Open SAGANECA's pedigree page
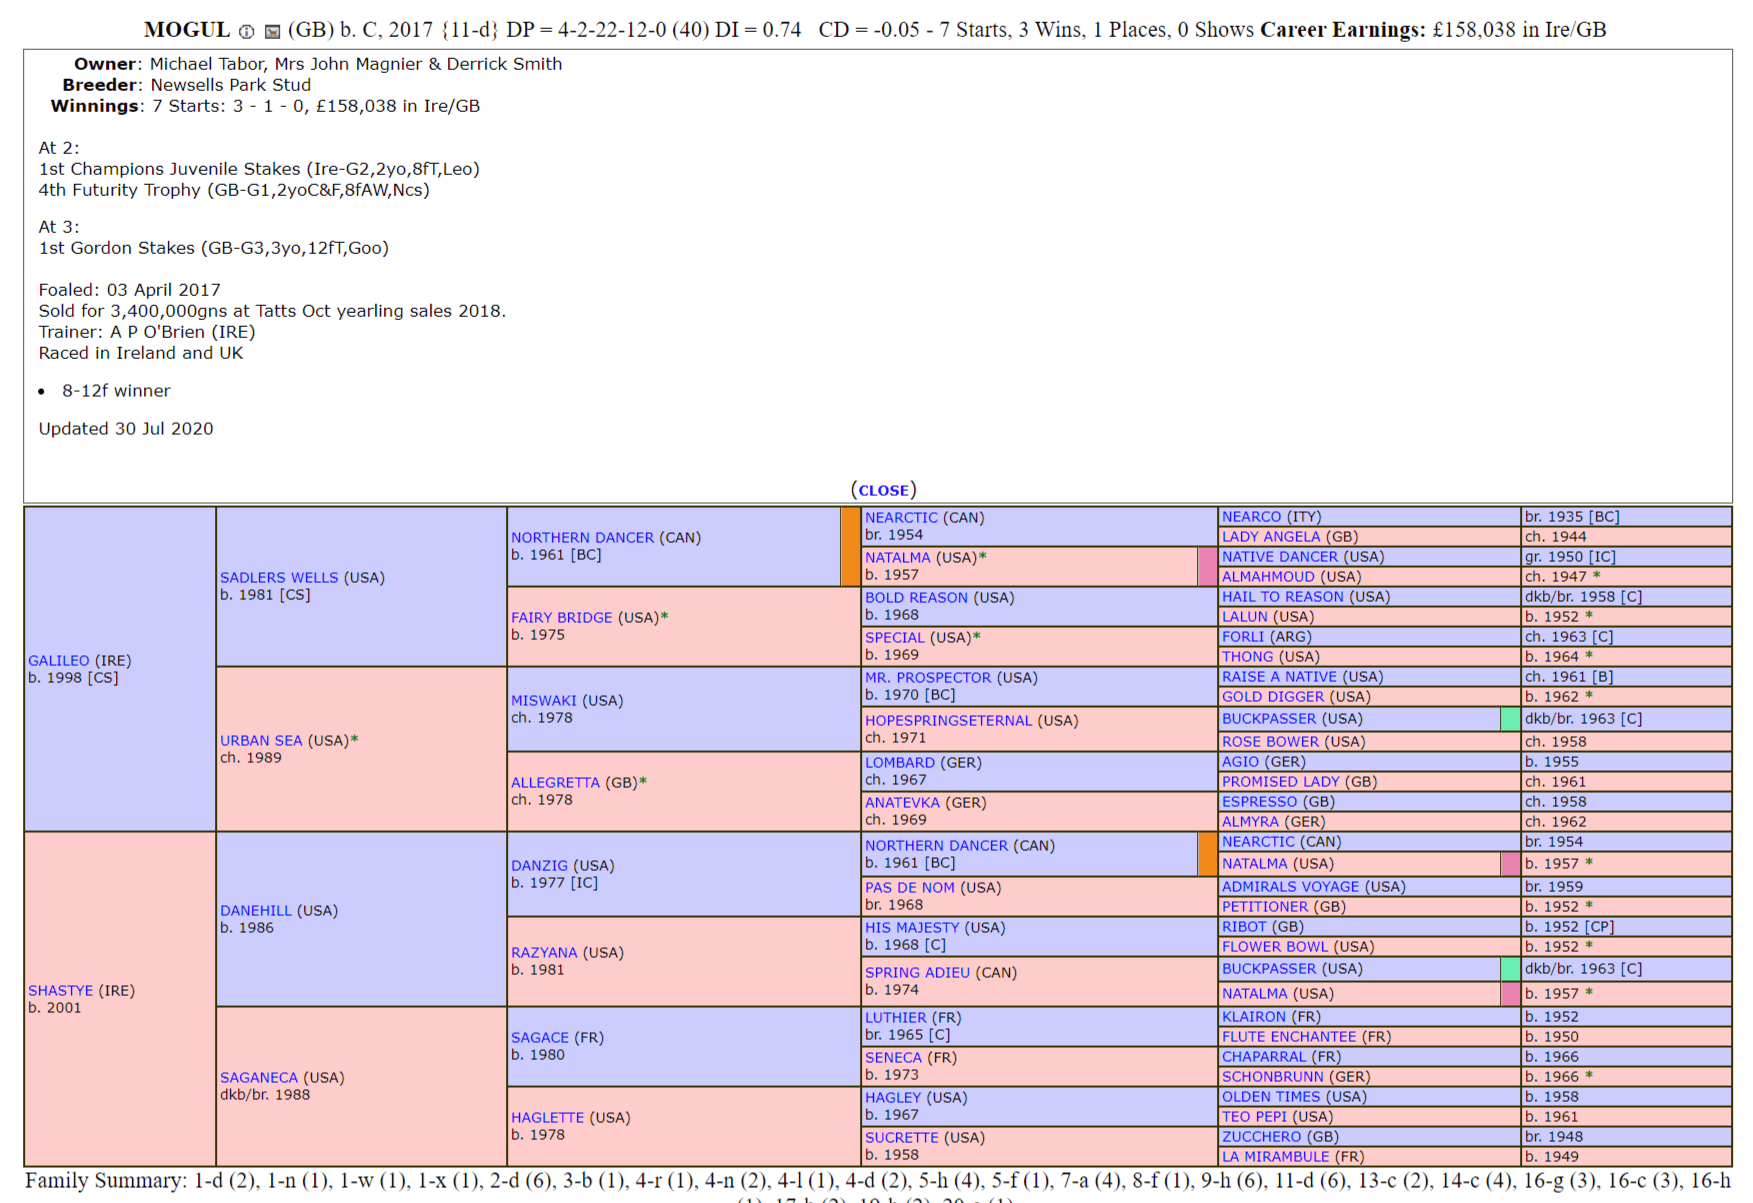 point(258,1077)
